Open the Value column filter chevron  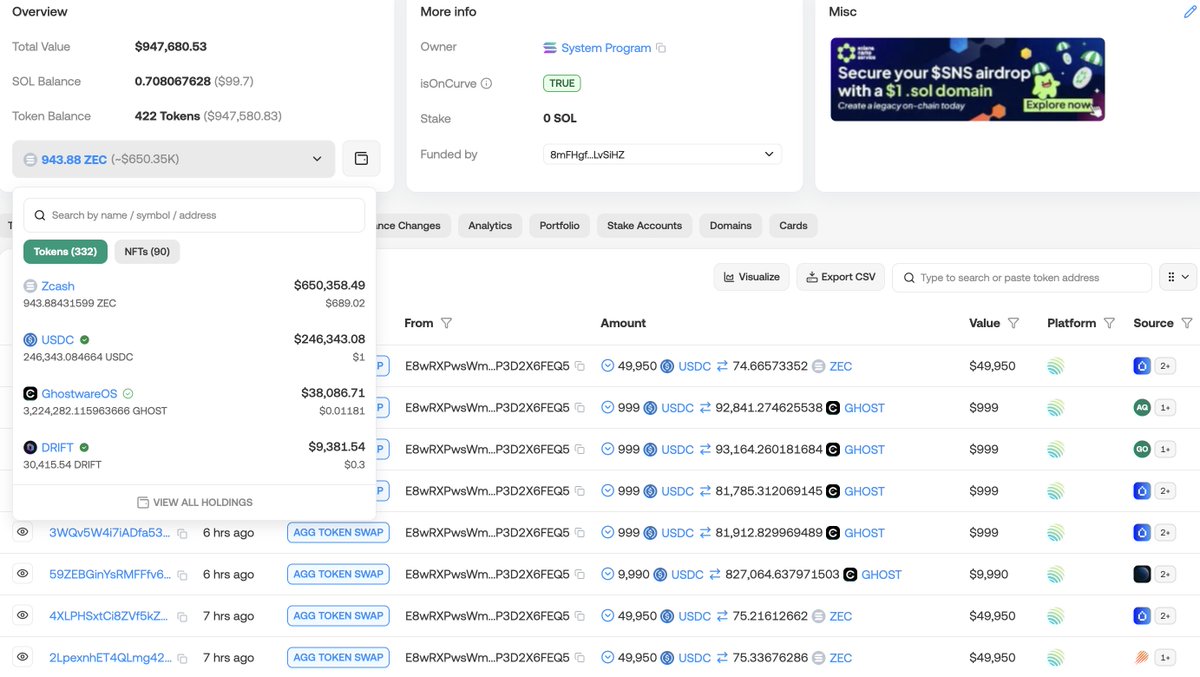(x=1015, y=323)
